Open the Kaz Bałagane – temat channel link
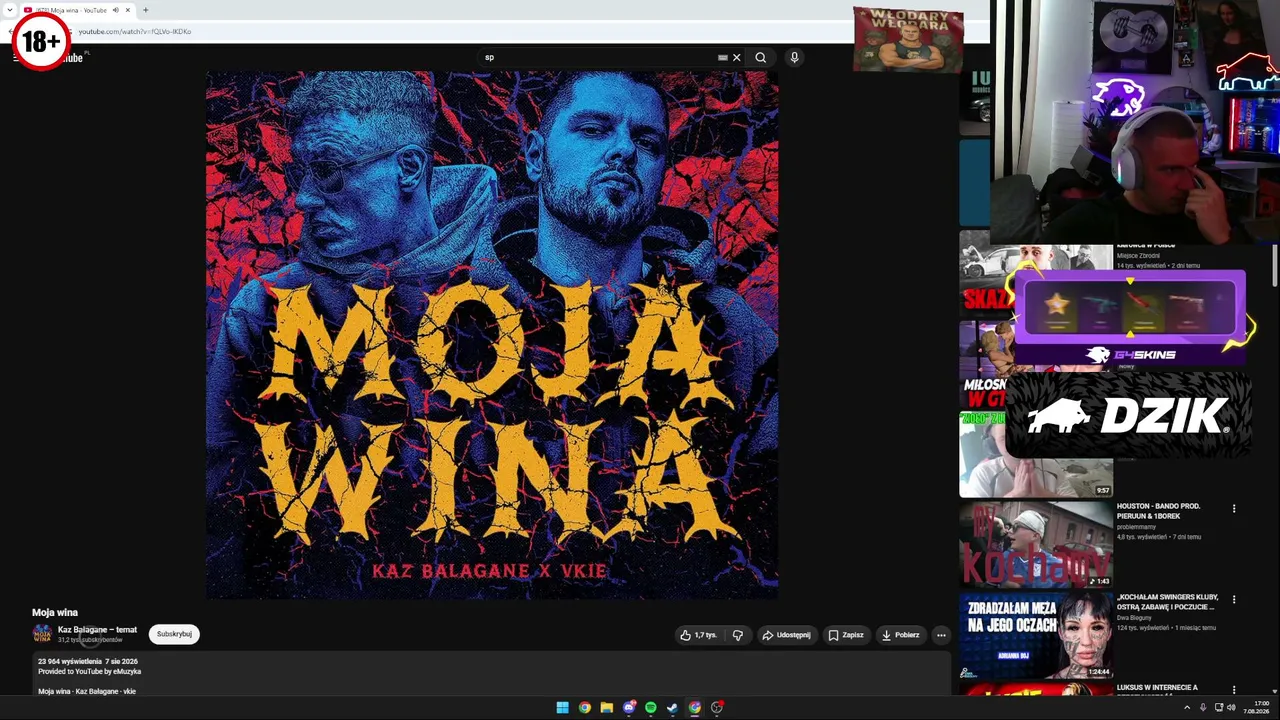Viewport: 1280px width, 720px height. click(97, 630)
